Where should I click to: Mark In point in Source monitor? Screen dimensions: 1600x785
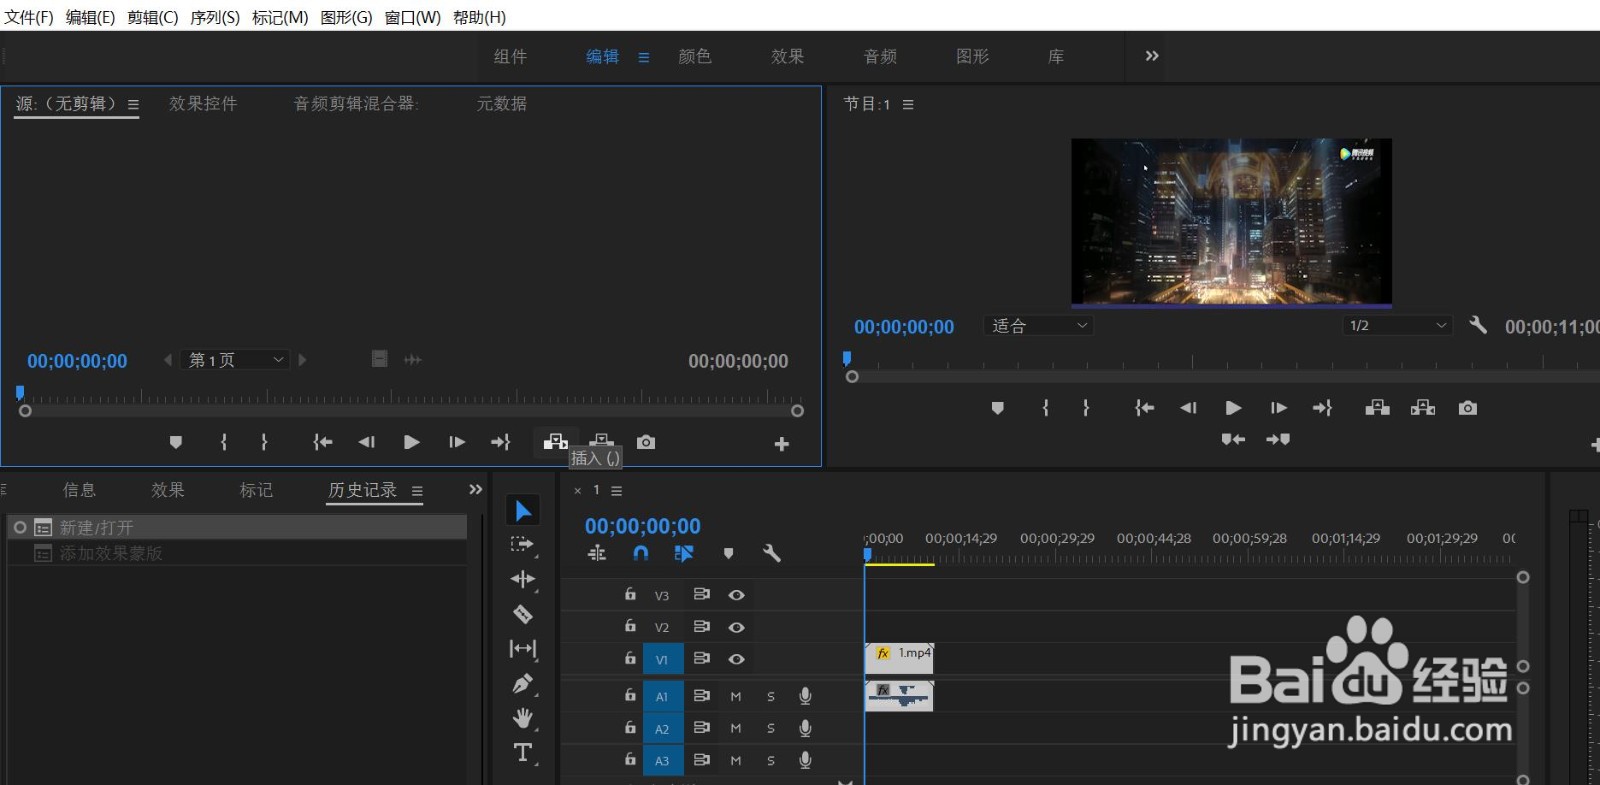(x=223, y=442)
